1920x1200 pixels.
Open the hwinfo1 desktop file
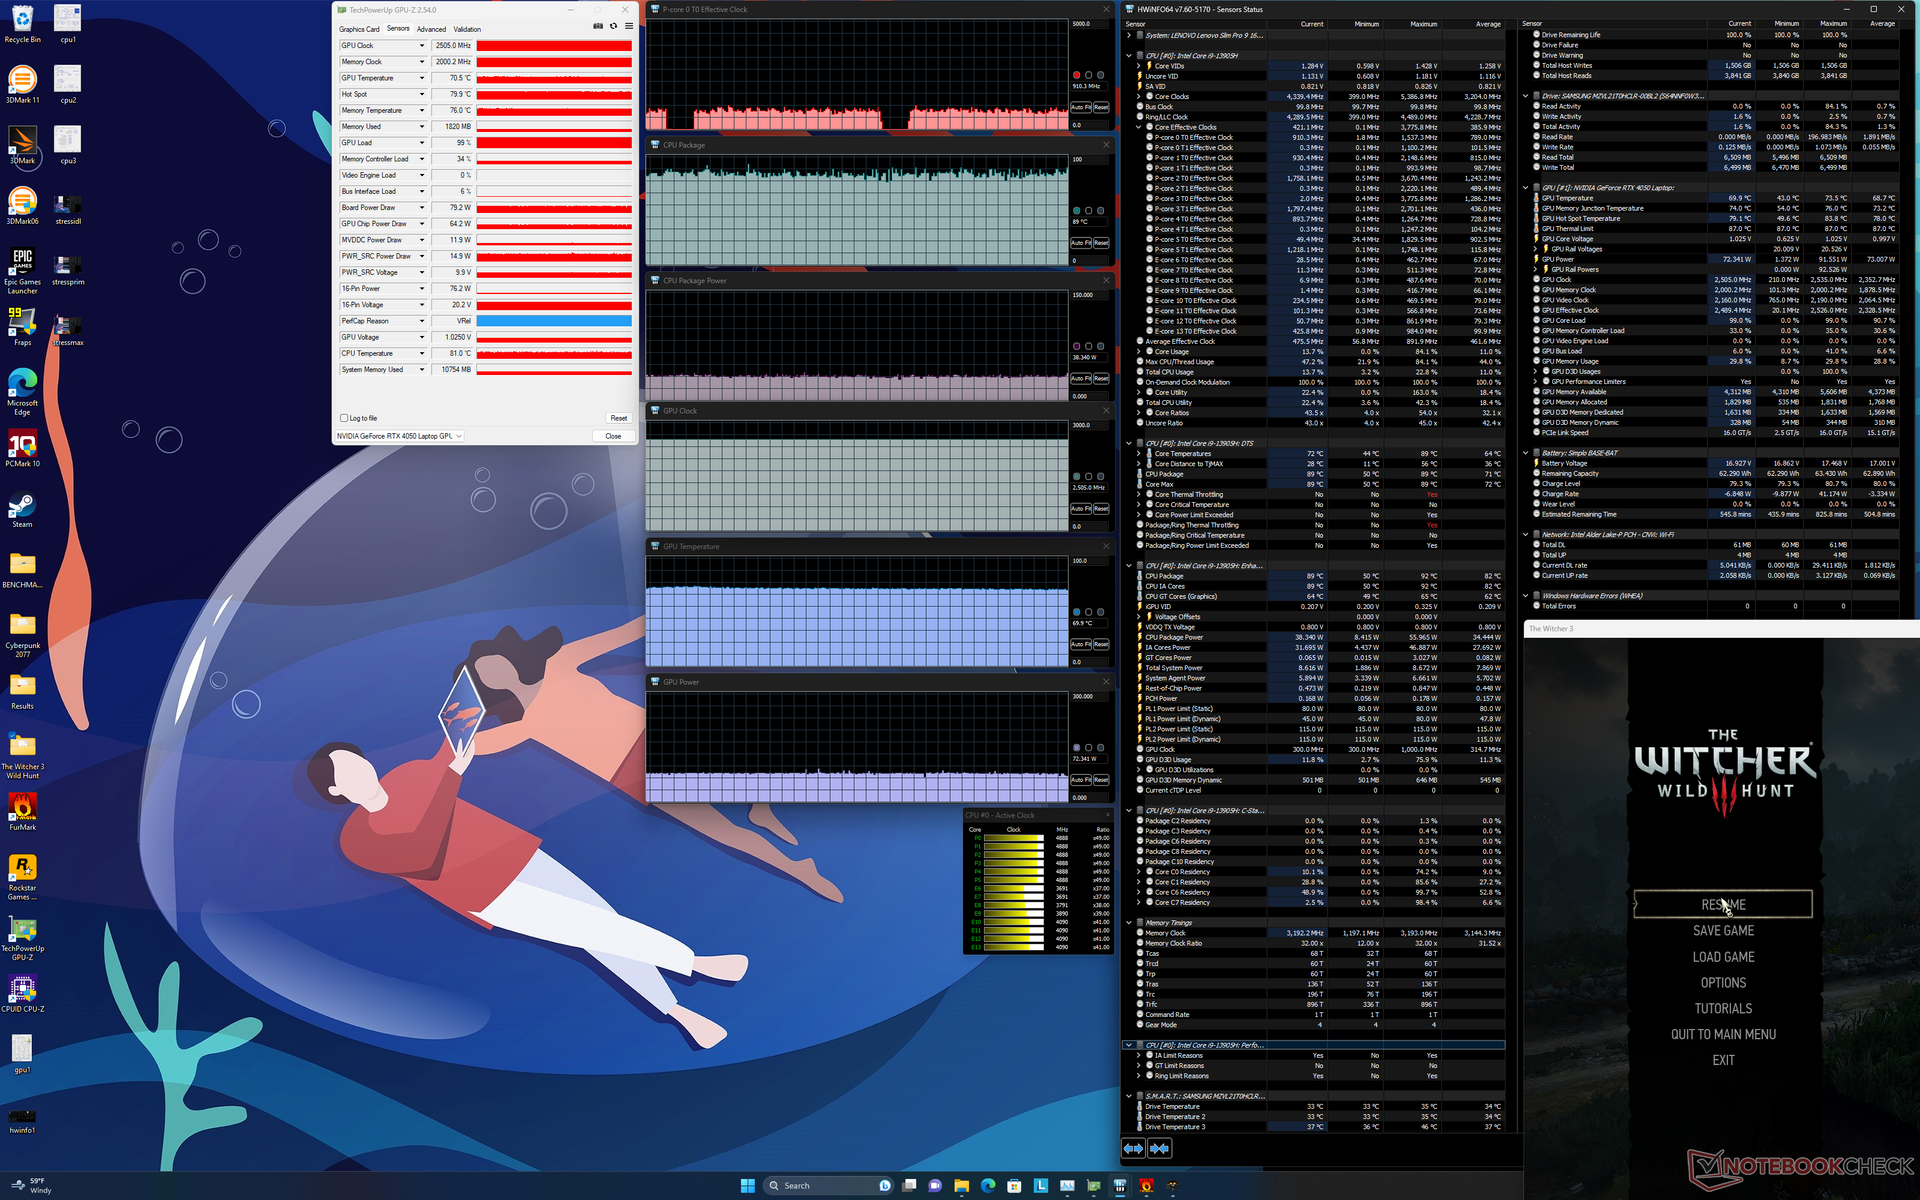pos(22,1120)
